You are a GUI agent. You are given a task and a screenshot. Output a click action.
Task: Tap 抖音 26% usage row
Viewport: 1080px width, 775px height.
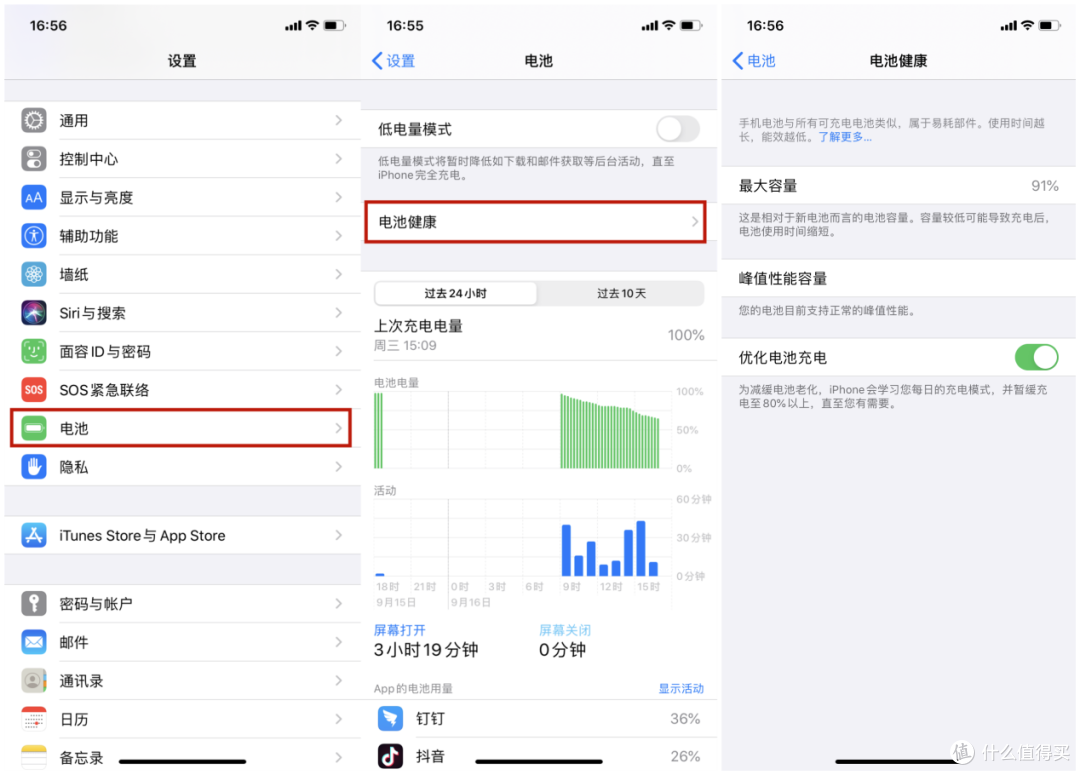539,756
